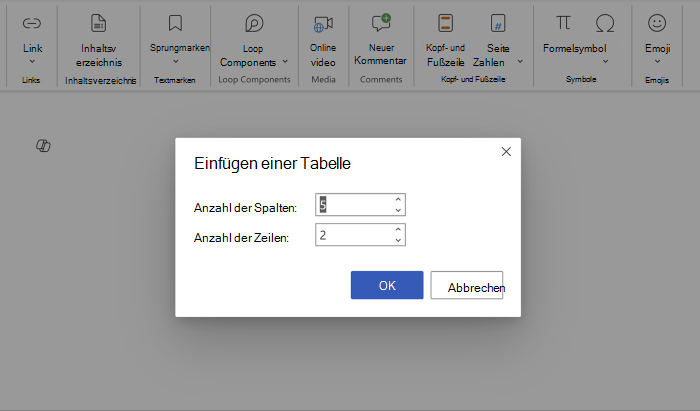Insert a formula with the pi icon

point(563,22)
